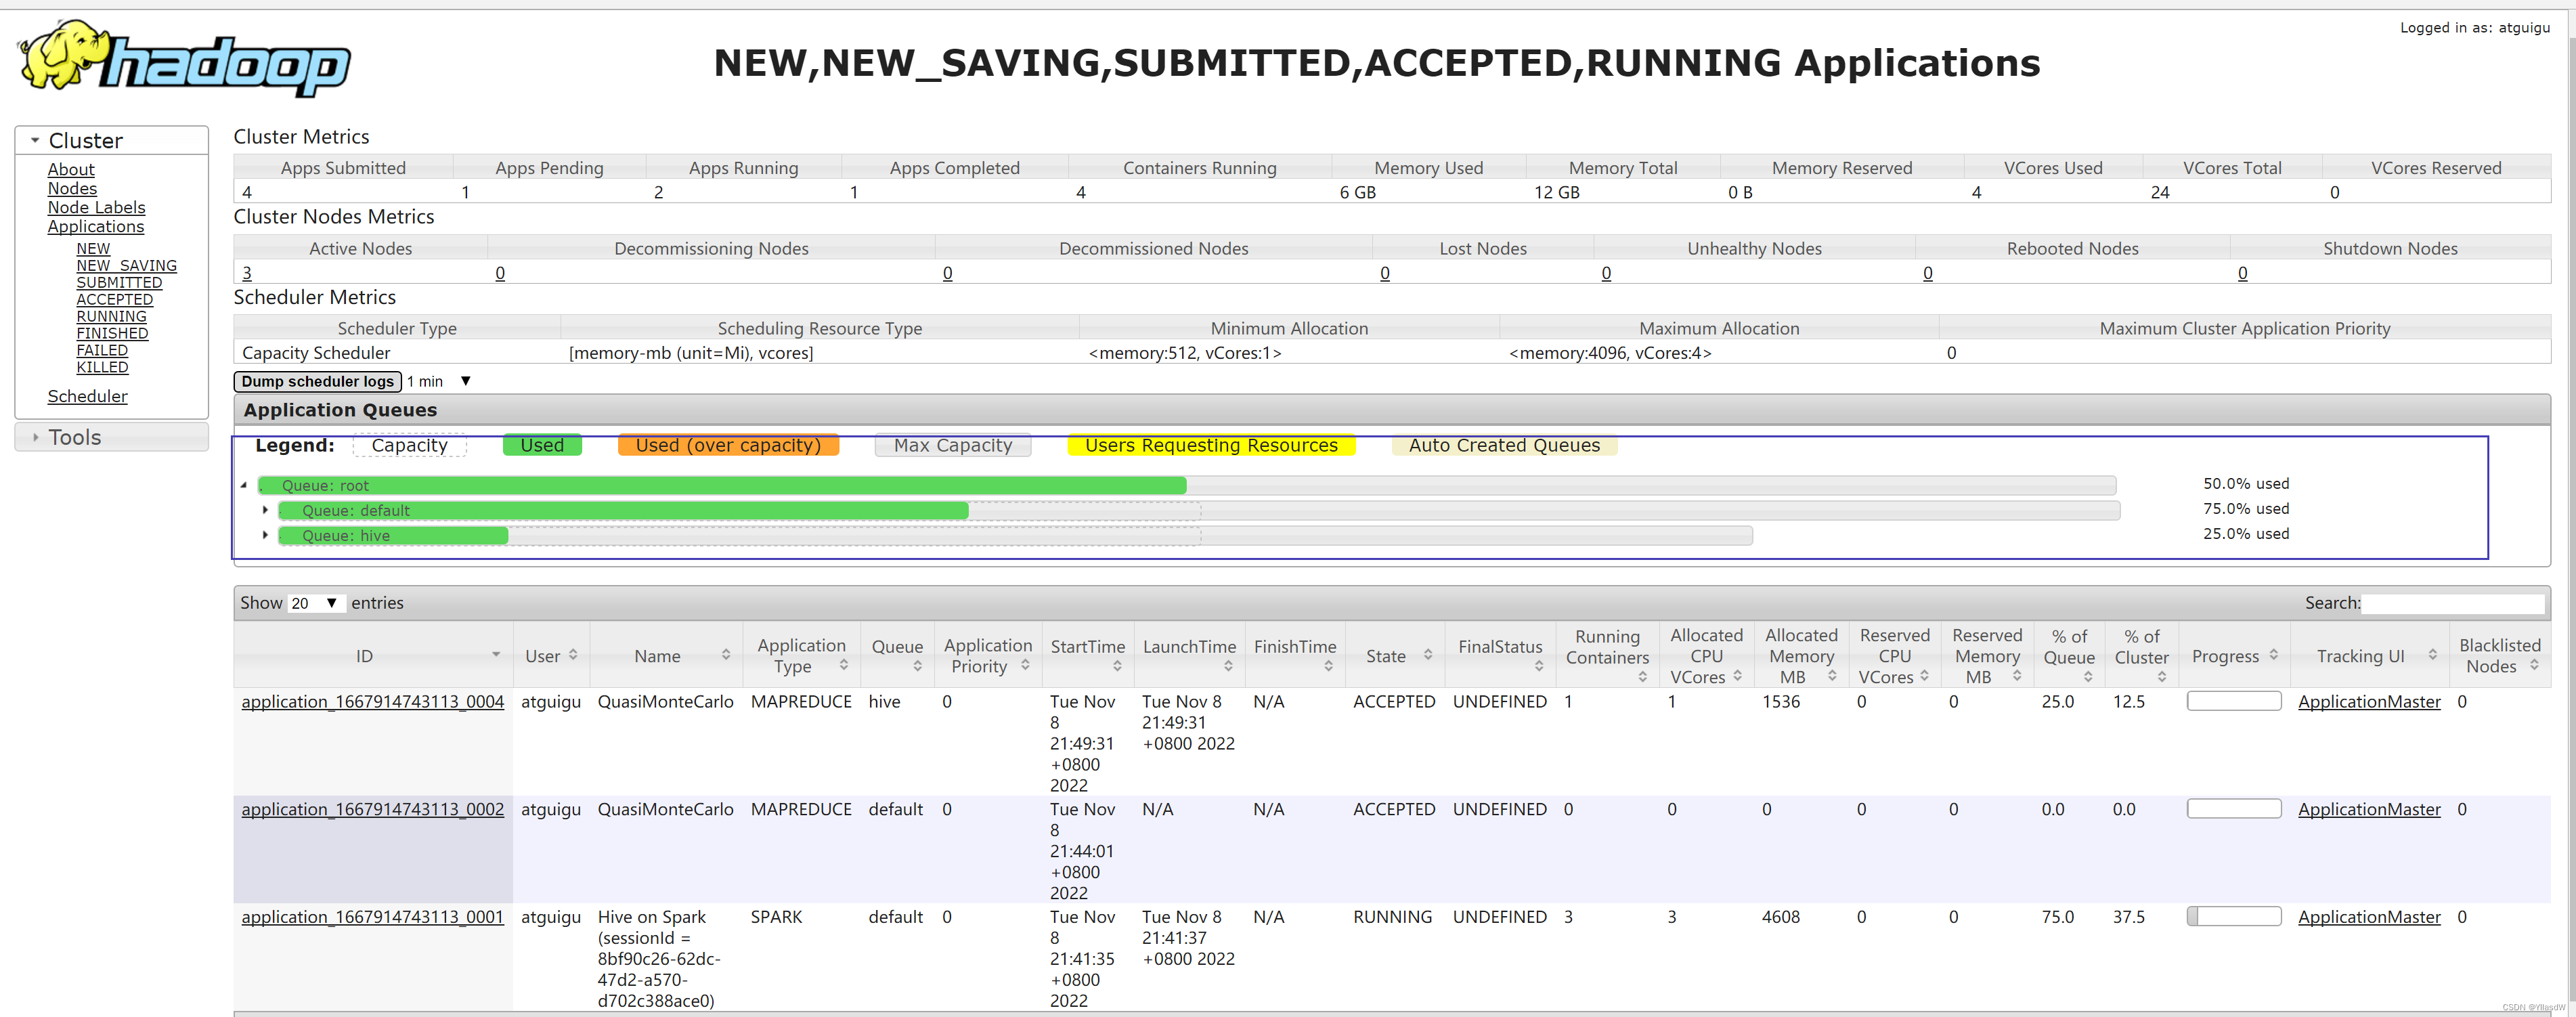Click the Search input field
The width and height of the screenshot is (2576, 1017).
2452,603
